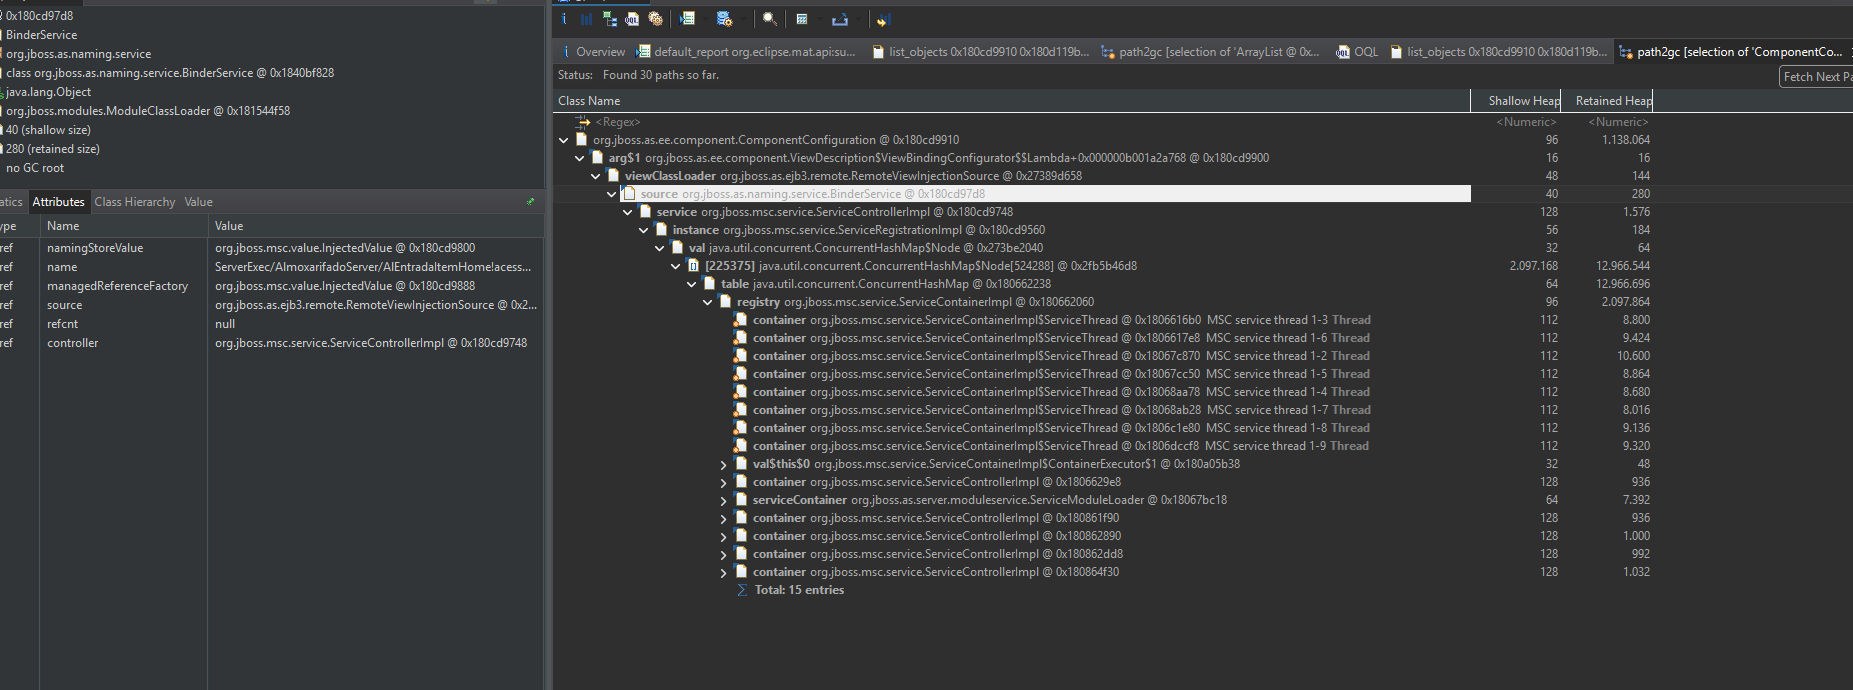The height and width of the screenshot is (690, 1853).
Task: Select the refcnt attribute row
Action: click(x=272, y=324)
